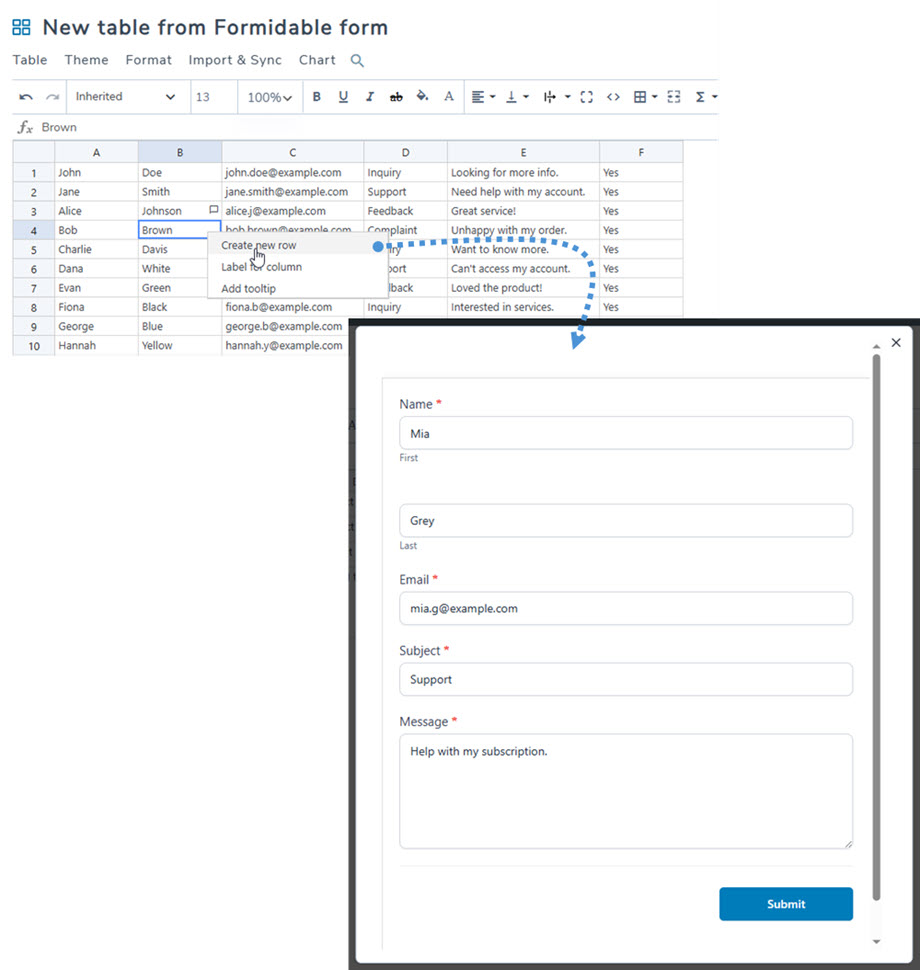Click the code brackets icon
The height and width of the screenshot is (970, 920).
pyautogui.click(x=613, y=97)
